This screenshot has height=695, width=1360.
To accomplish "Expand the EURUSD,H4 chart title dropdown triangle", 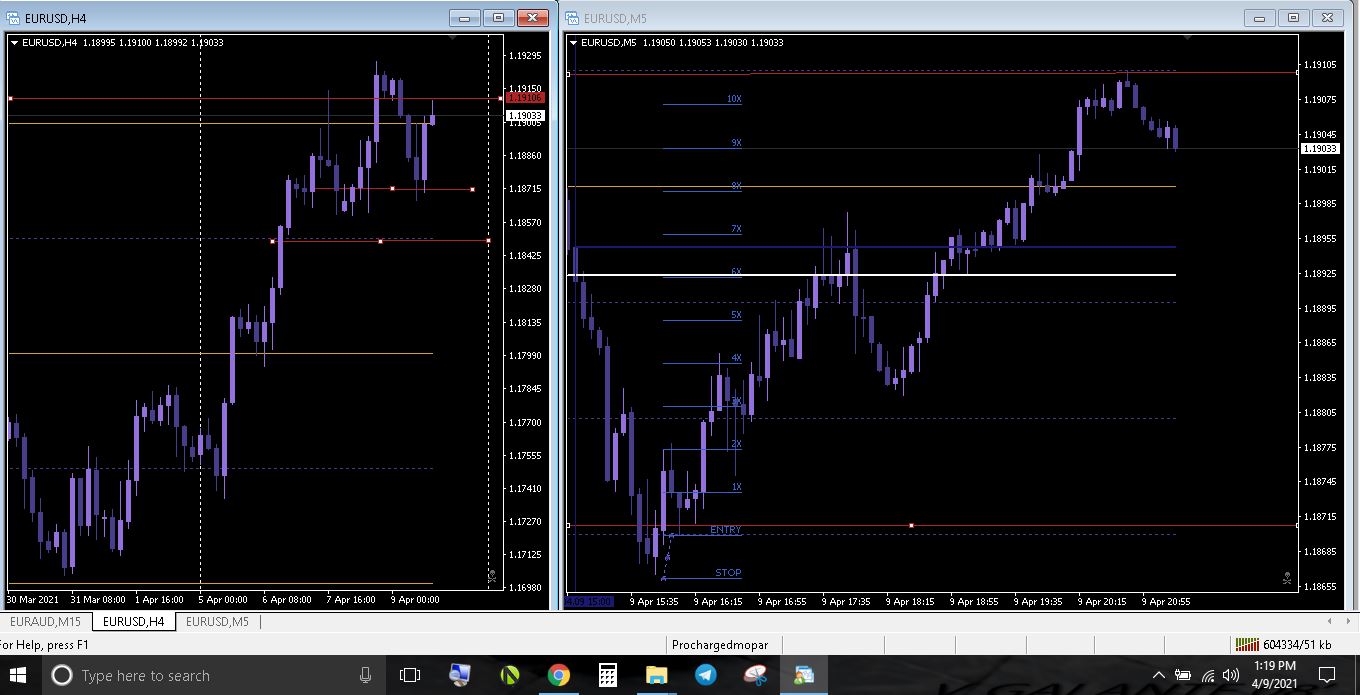I will 14,42.
